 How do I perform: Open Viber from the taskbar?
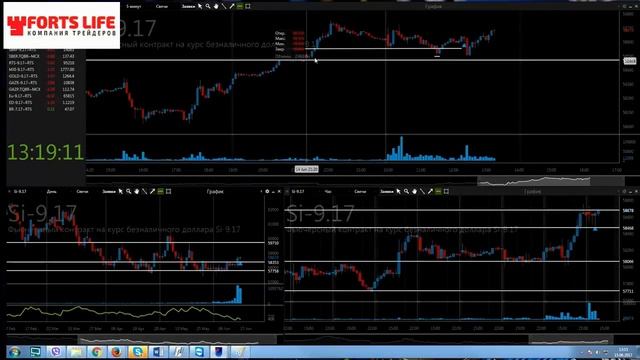56,351
